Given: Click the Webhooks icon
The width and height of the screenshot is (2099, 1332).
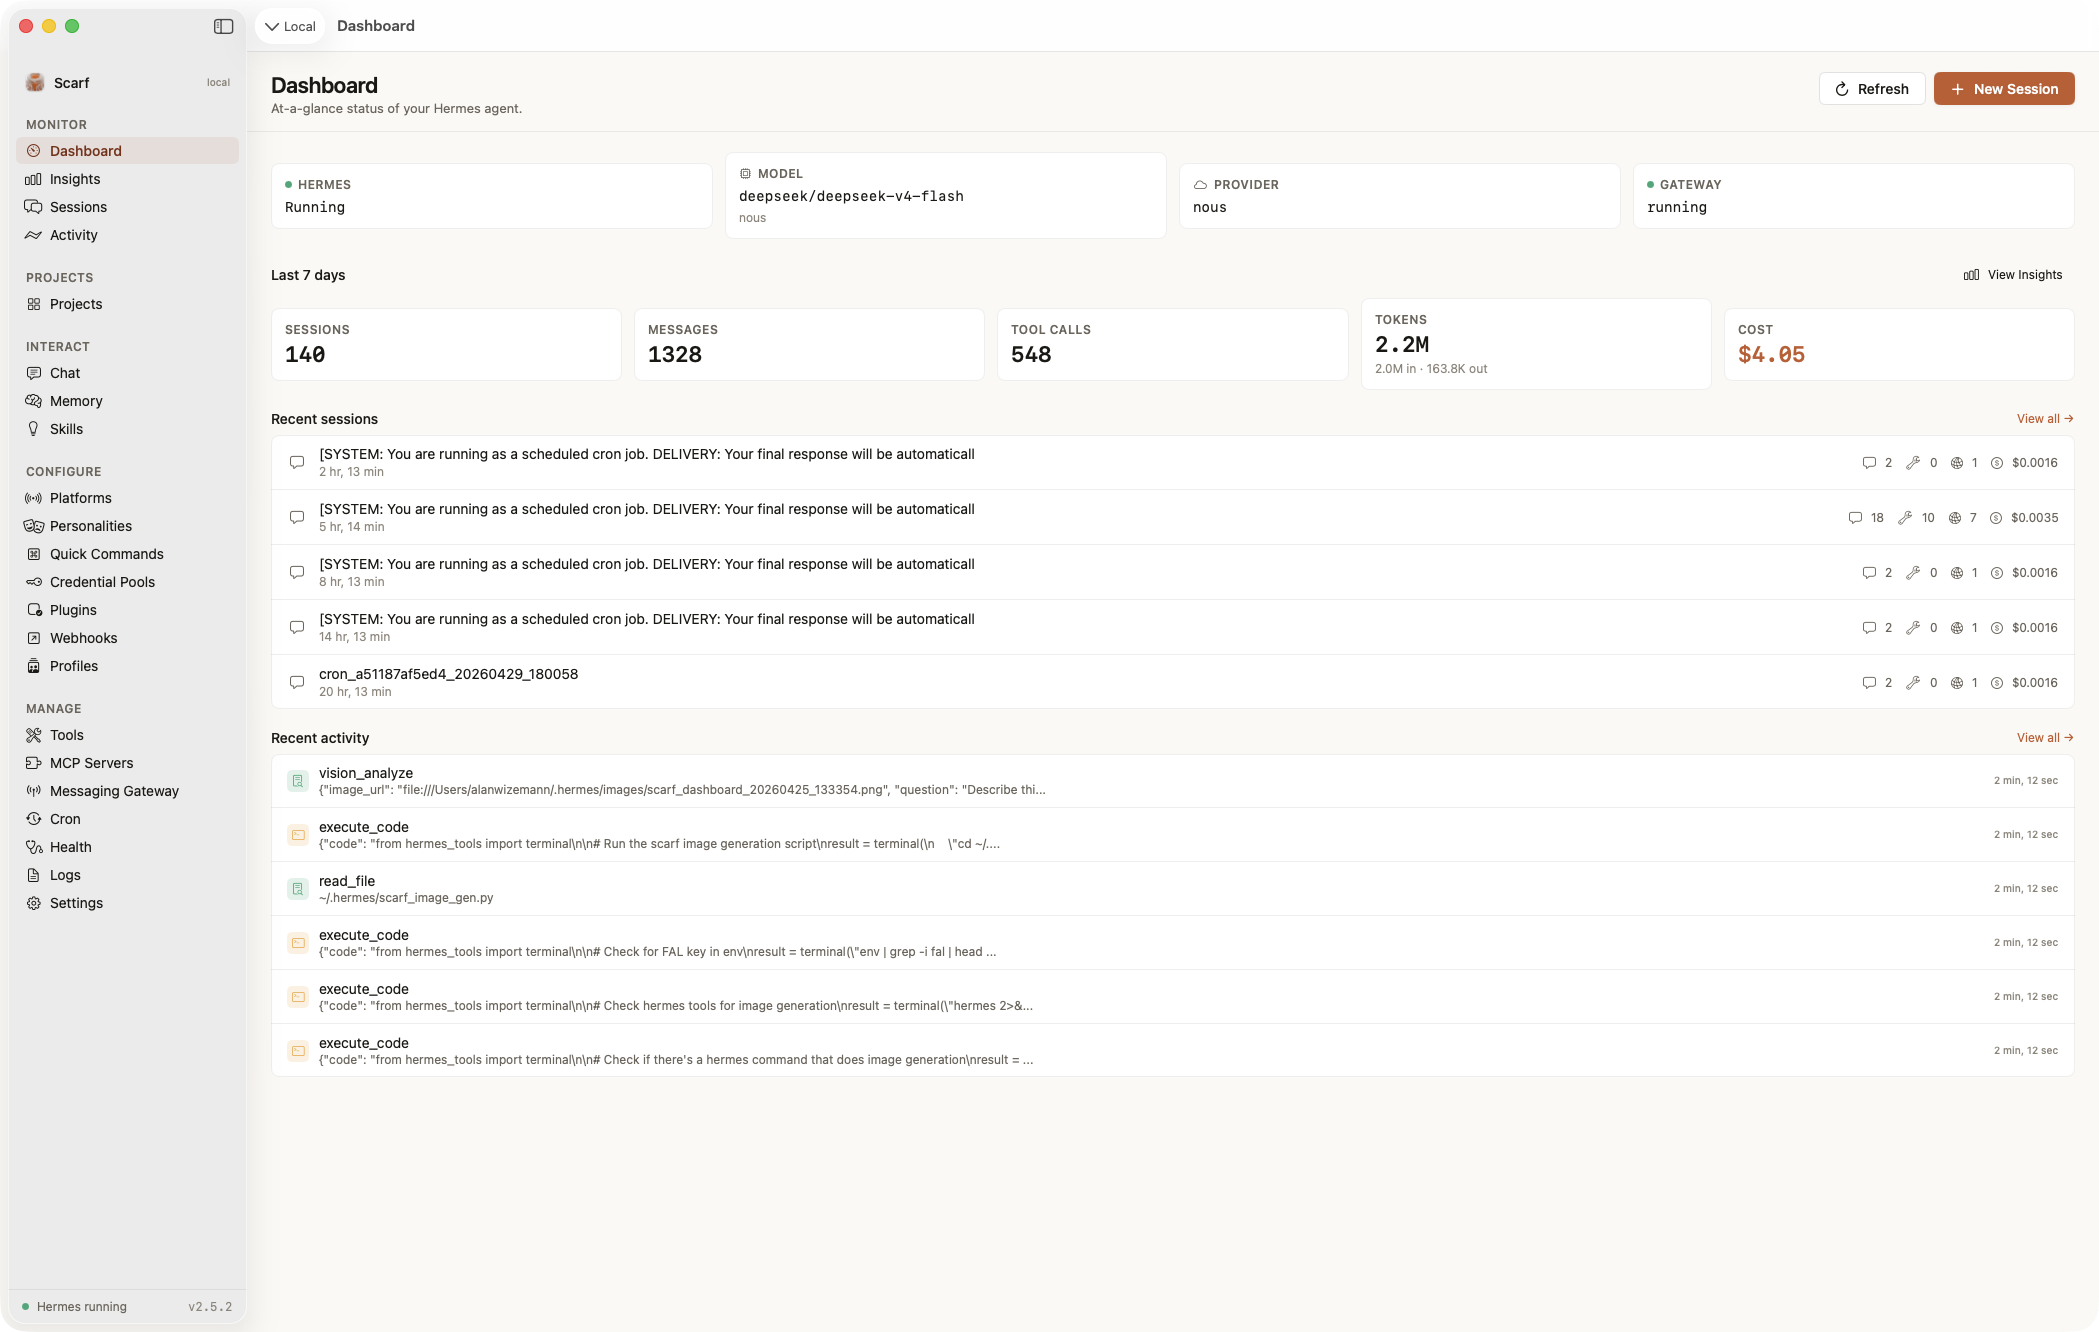Looking at the screenshot, I should (34, 638).
